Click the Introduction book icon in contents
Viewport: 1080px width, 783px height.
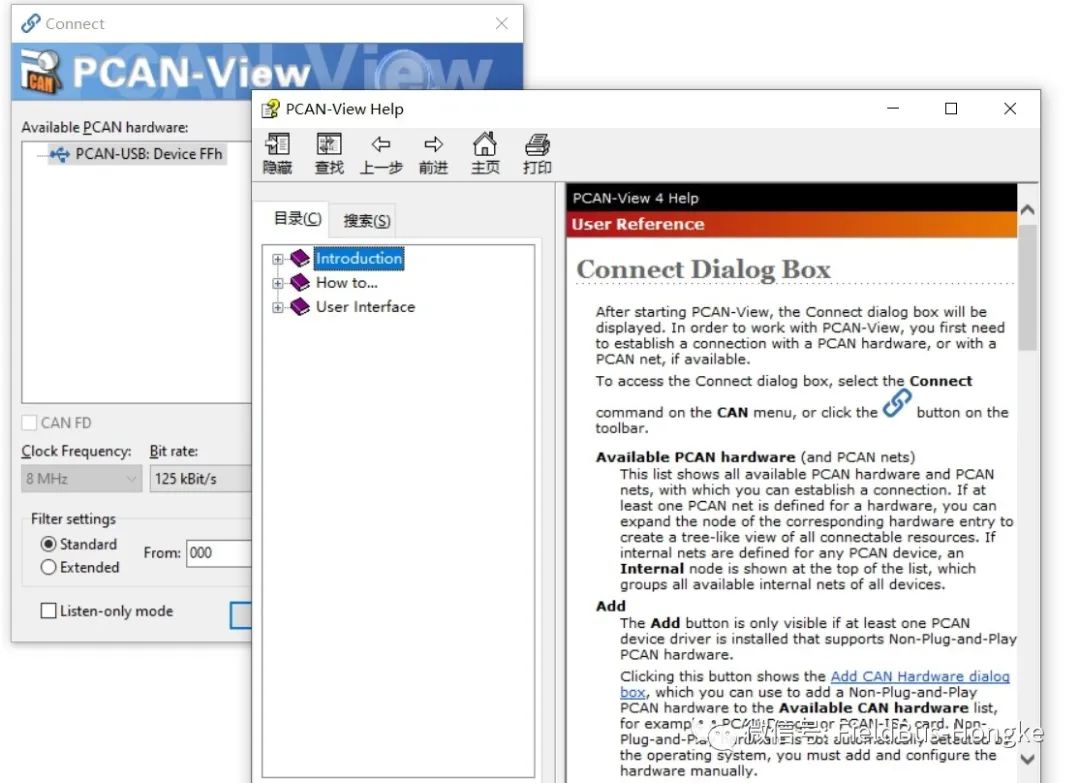click(x=300, y=258)
